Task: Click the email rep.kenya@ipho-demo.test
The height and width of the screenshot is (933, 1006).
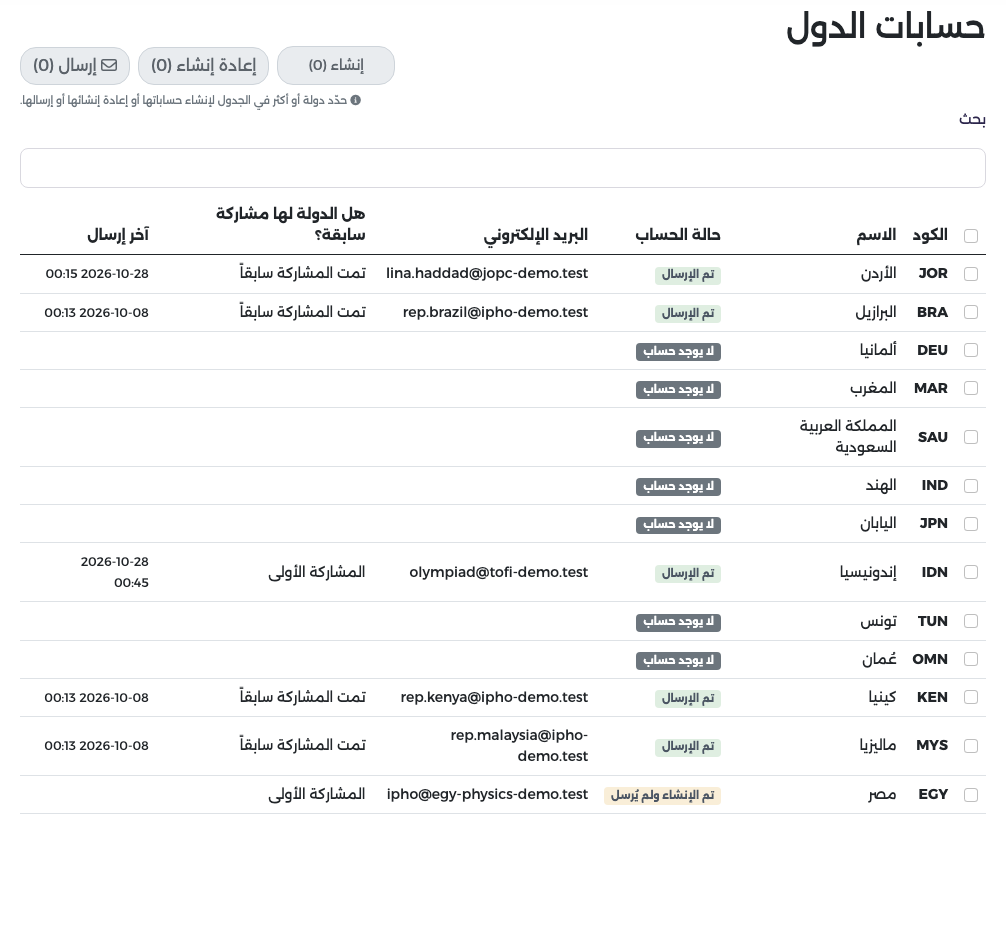Action: pyautogui.click(x=494, y=697)
